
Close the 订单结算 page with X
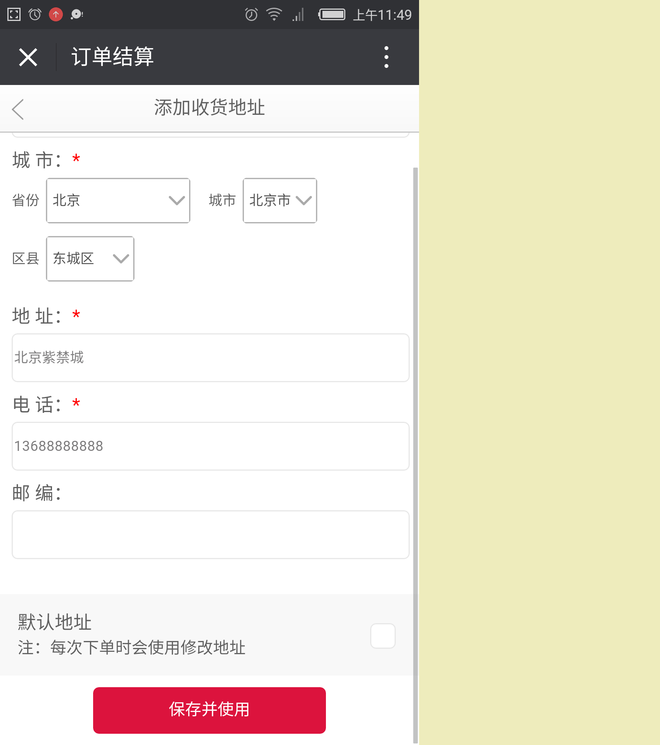click(28, 57)
